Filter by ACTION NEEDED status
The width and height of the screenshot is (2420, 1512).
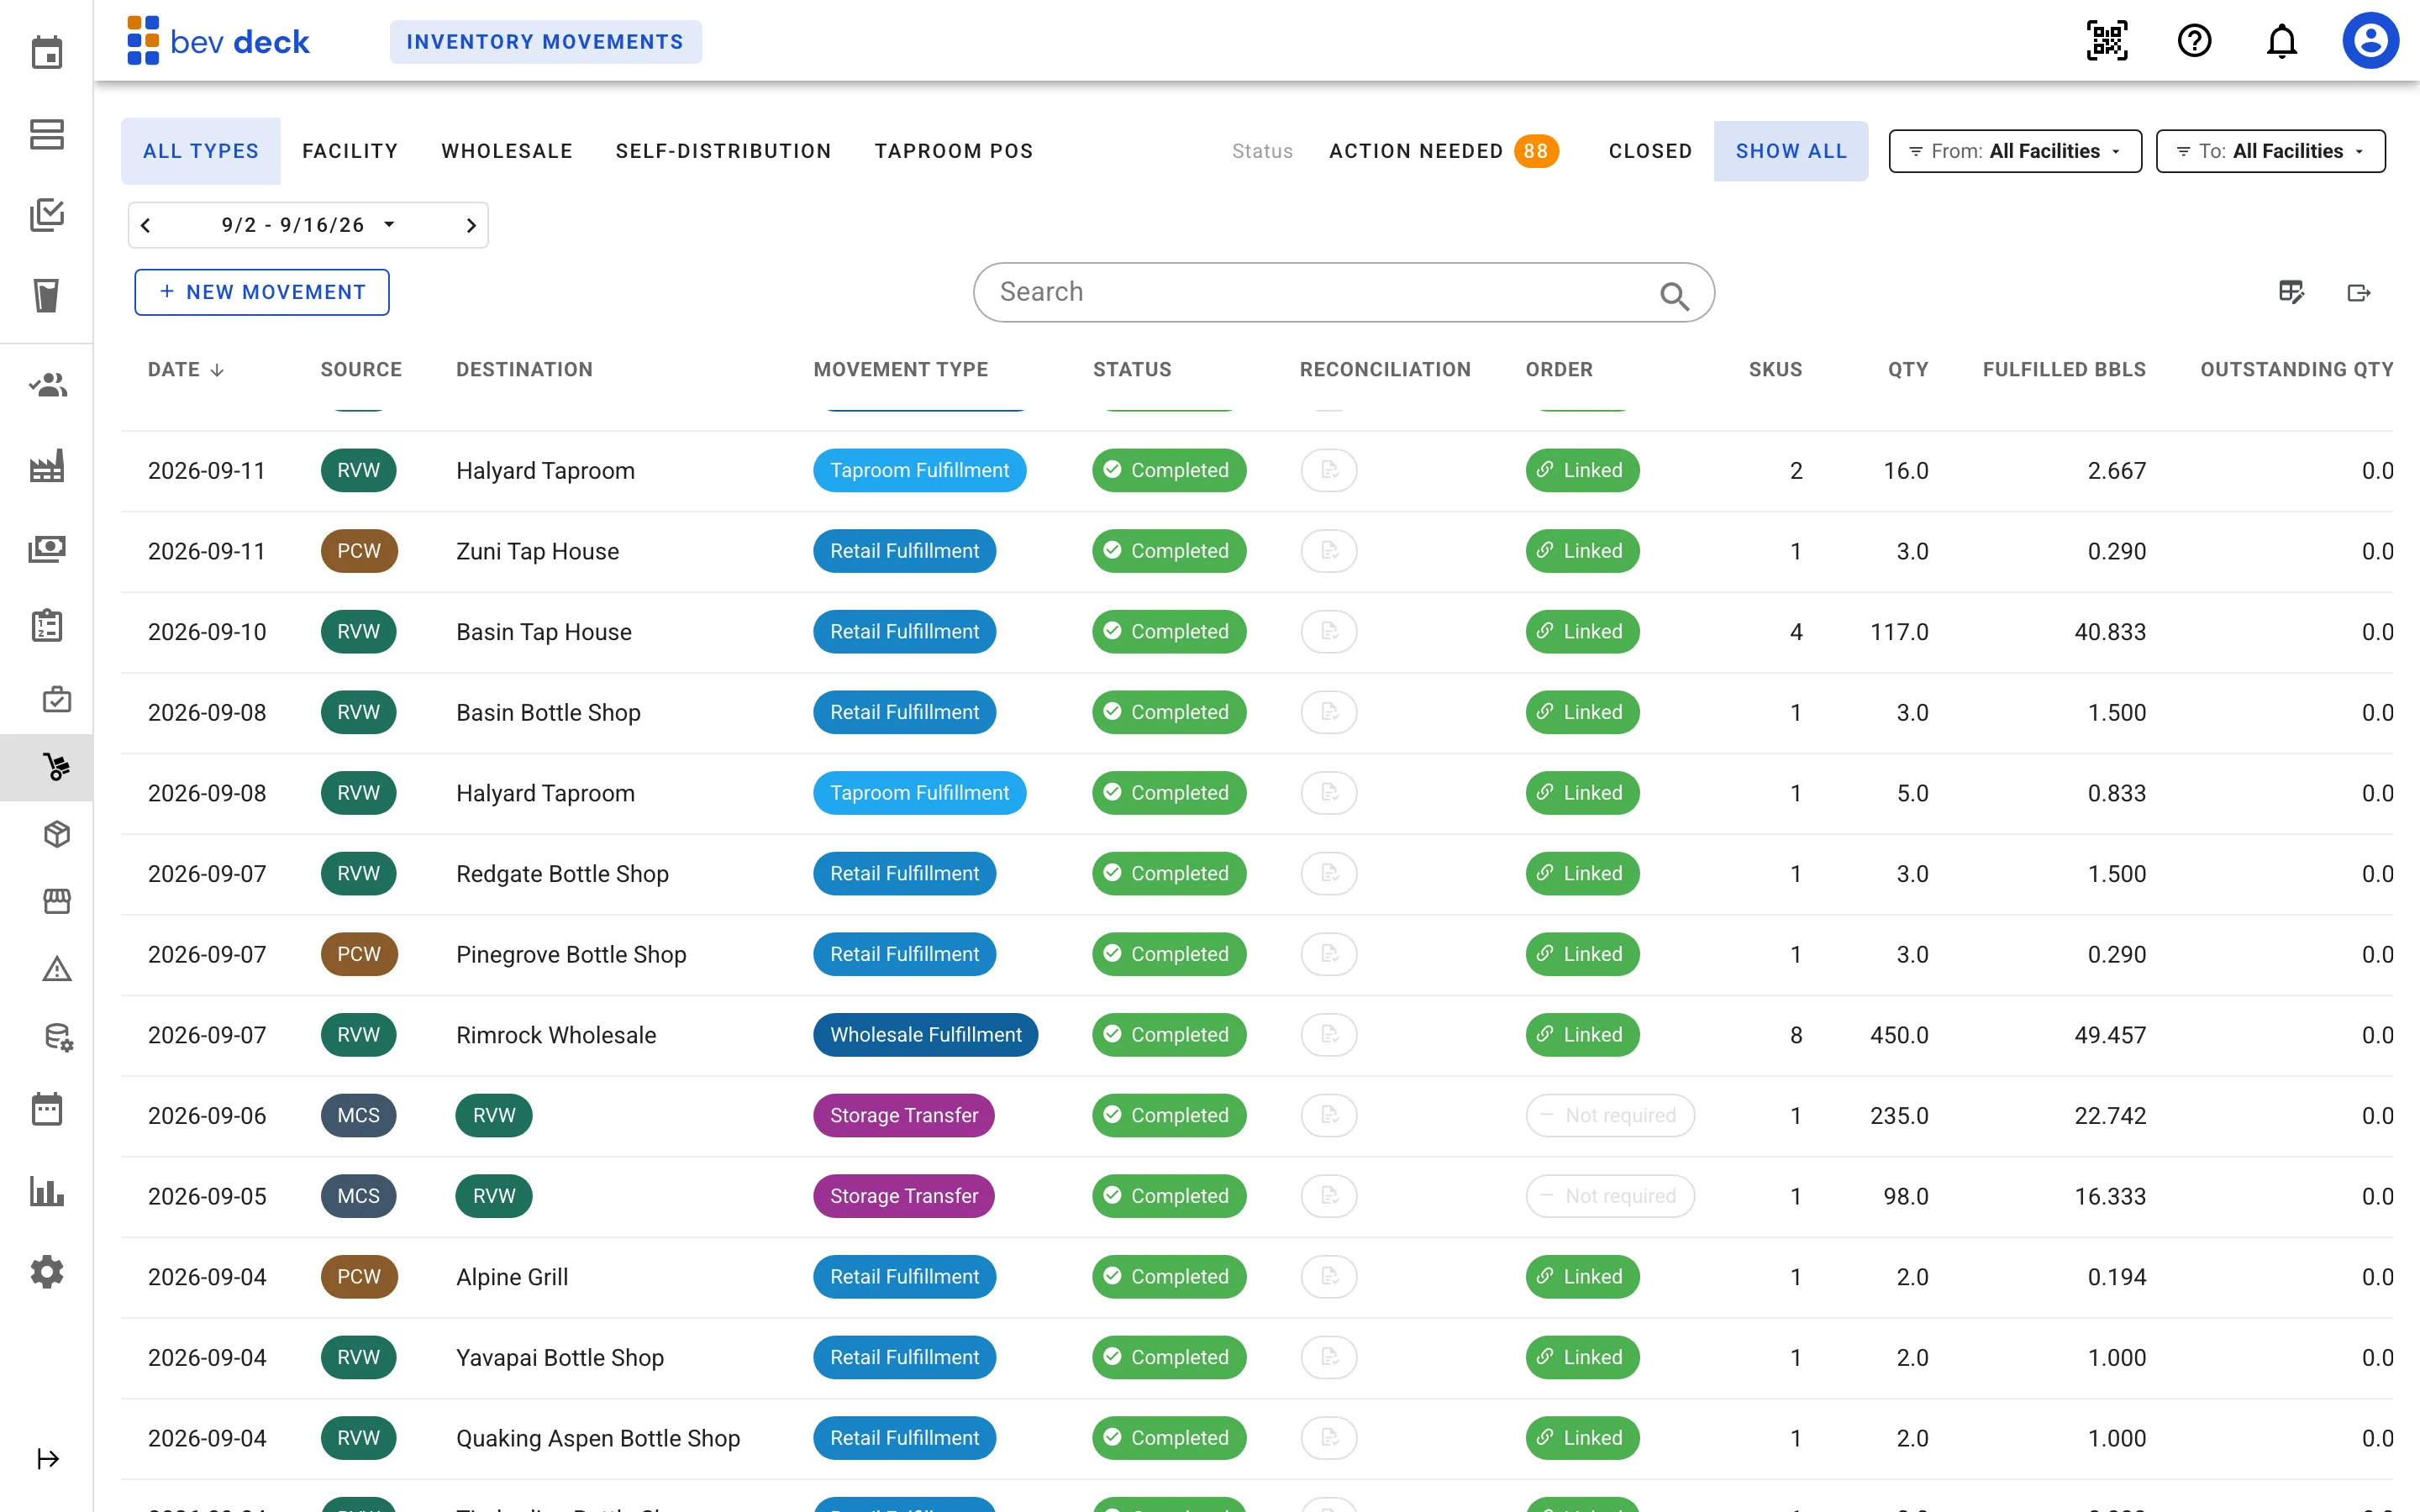[x=1444, y=151]
